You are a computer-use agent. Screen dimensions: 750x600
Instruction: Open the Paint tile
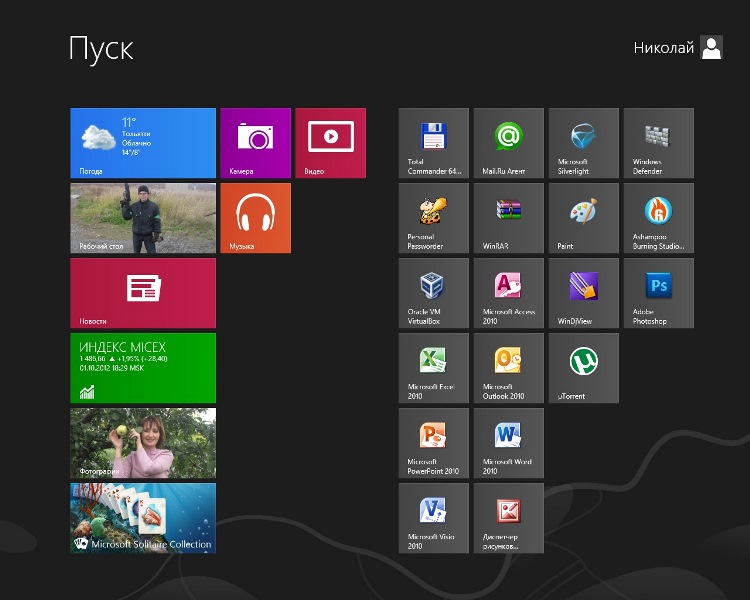pos(584,218)
